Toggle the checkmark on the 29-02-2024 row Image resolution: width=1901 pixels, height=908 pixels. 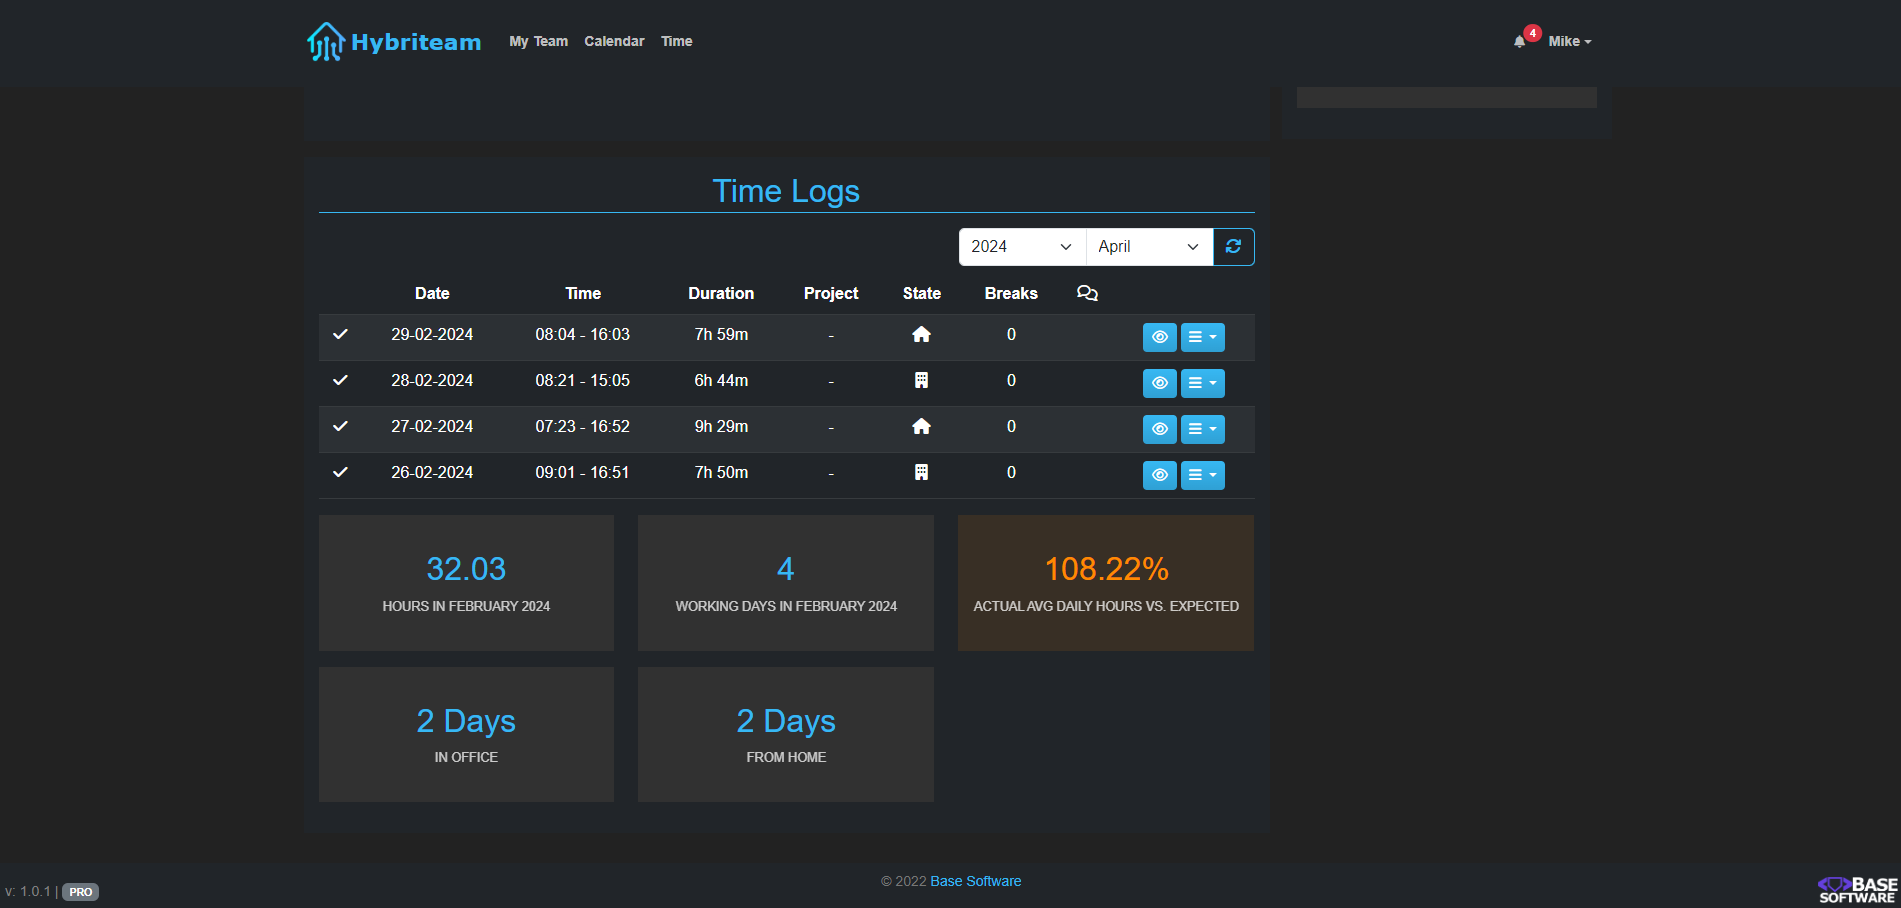click(341, 334)
